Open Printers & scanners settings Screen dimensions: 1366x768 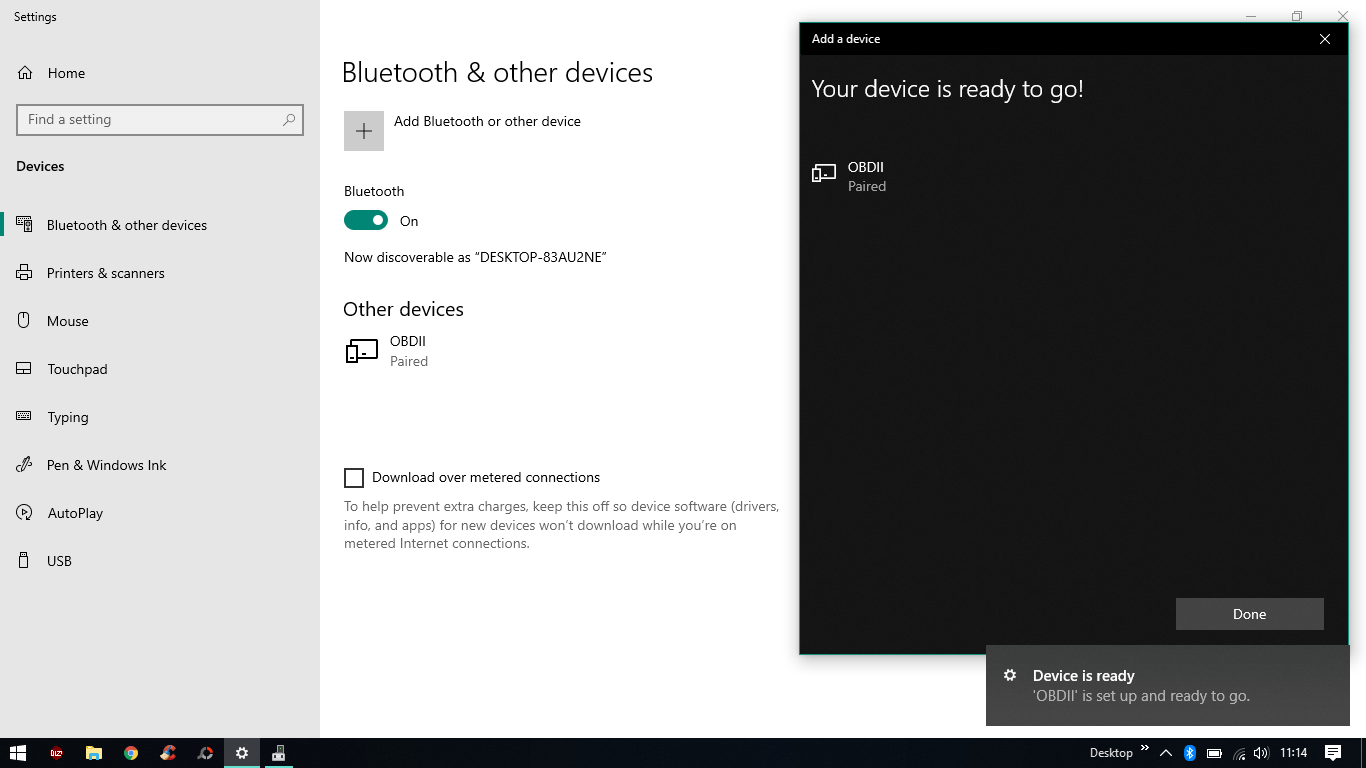pyautogui.click(x=105, y=273)
